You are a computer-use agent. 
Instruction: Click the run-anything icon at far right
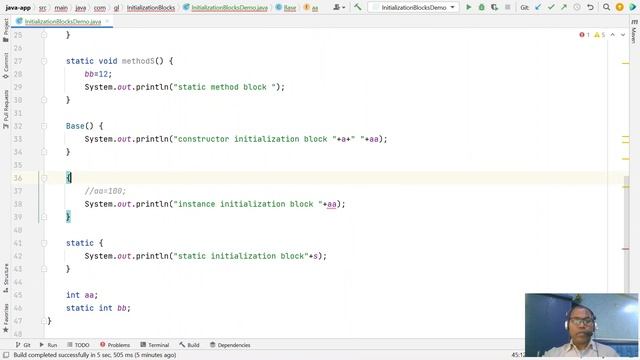pos(633,7)
